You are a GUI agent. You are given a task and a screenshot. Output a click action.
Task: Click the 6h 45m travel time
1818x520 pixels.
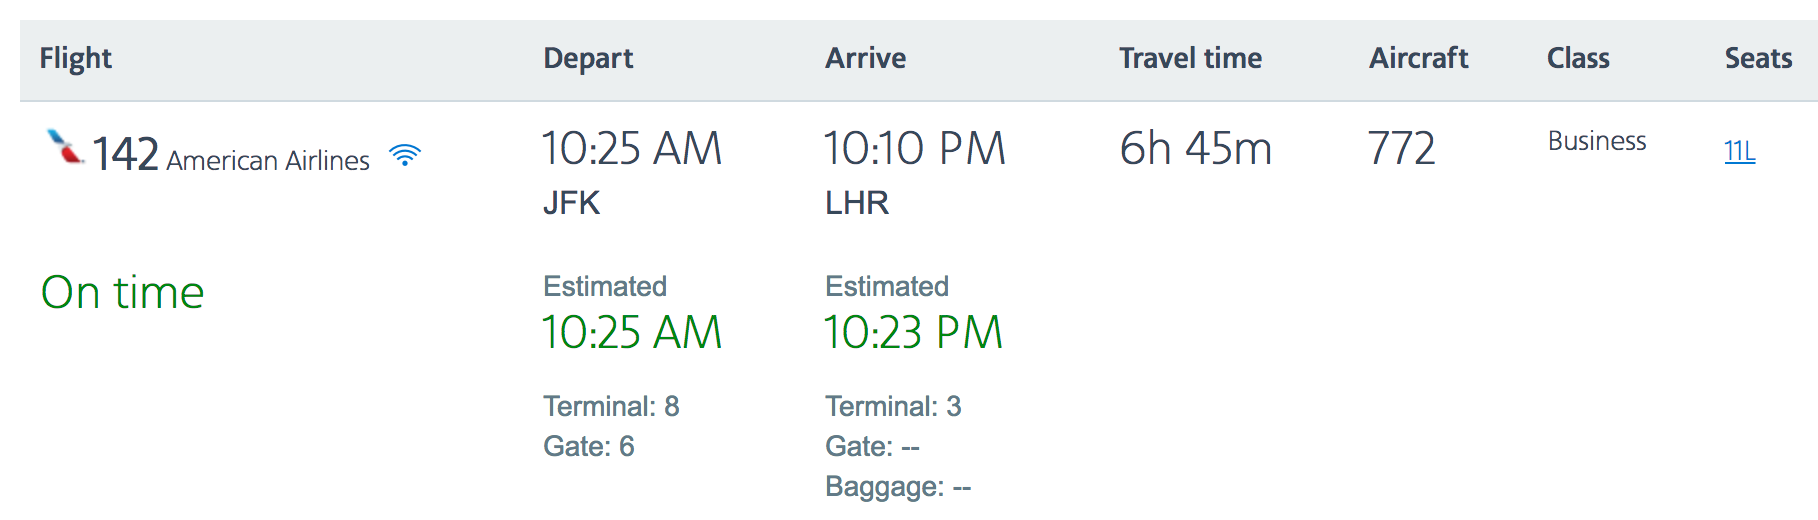1195,149
